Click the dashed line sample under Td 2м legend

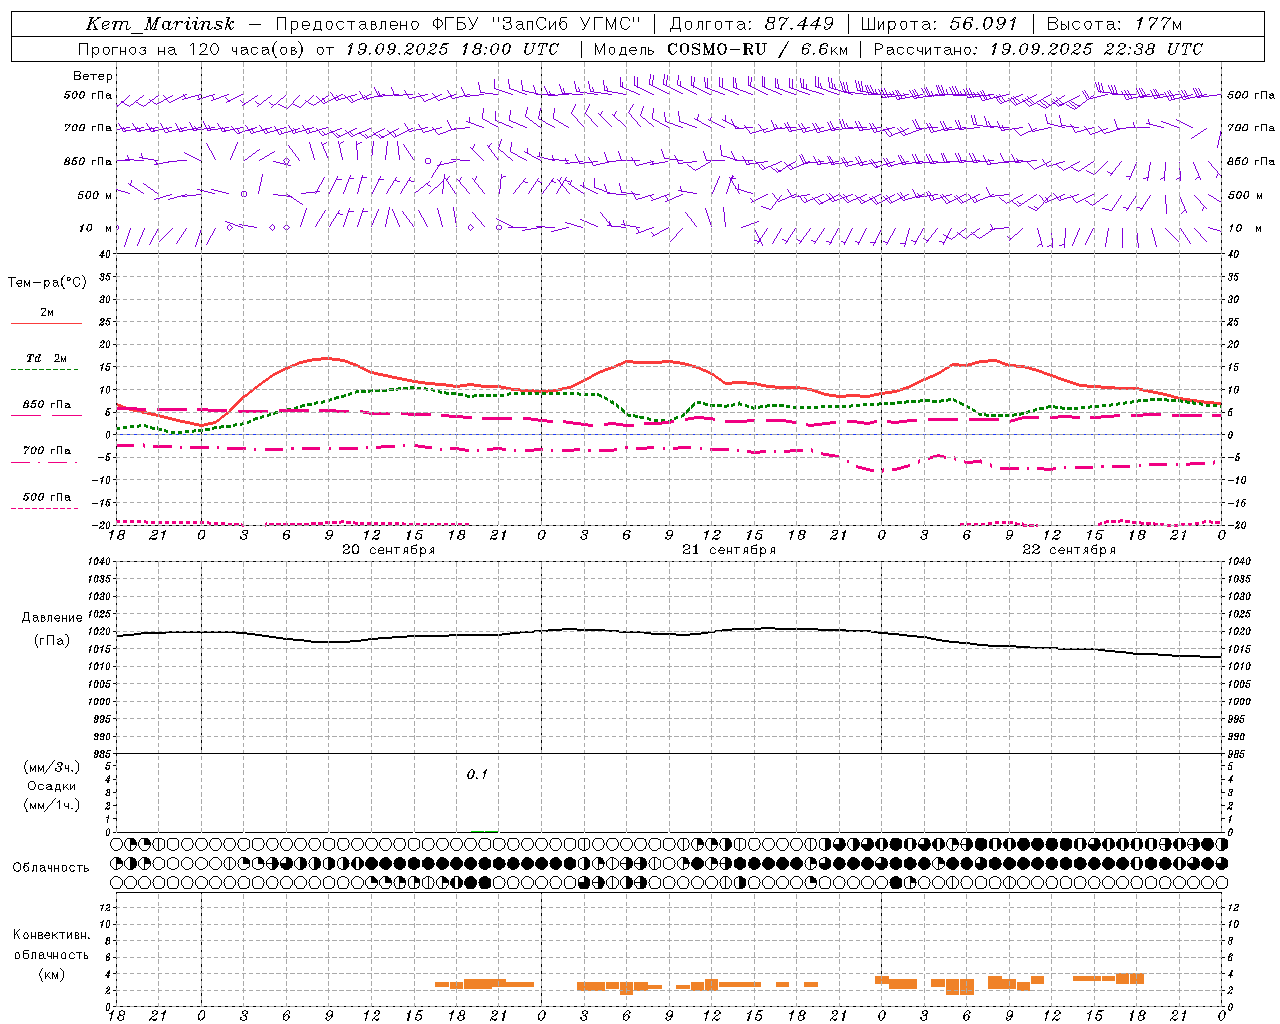pyautogui.click(x=44, y=370)
